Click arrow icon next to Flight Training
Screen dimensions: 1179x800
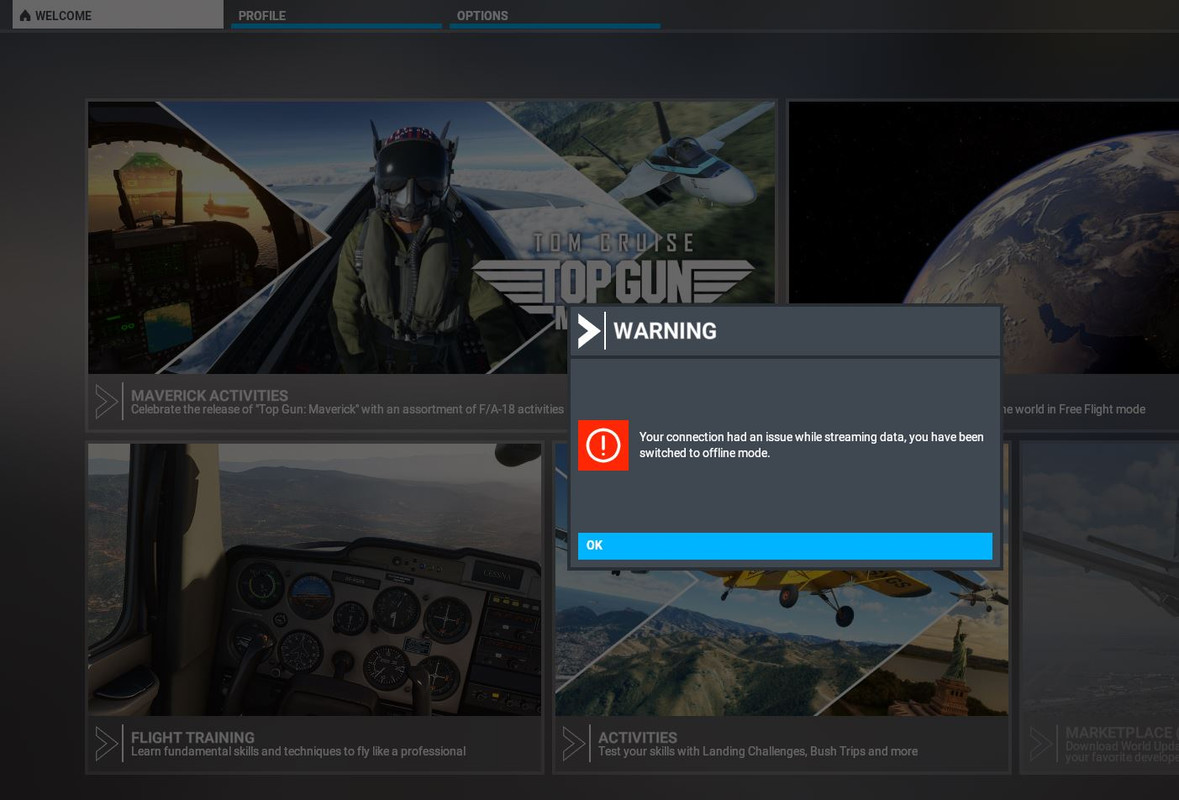[x=106, y=744]
